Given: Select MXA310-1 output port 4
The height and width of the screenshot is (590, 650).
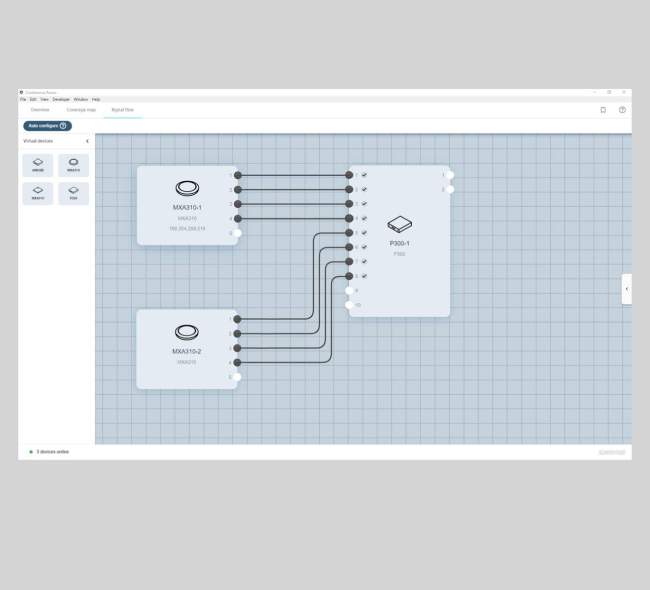Looking at the screenshot, I should pos(238,219).
